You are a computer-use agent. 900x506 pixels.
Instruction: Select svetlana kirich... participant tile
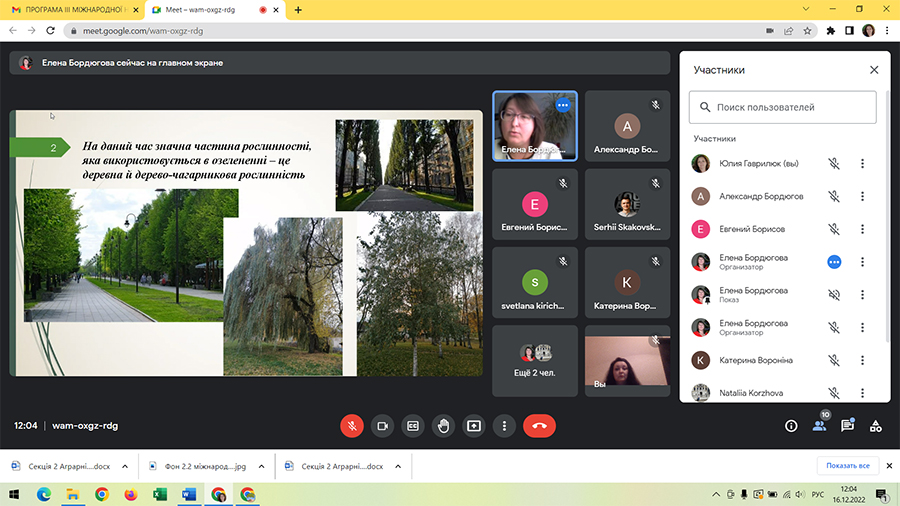(535, 282)
